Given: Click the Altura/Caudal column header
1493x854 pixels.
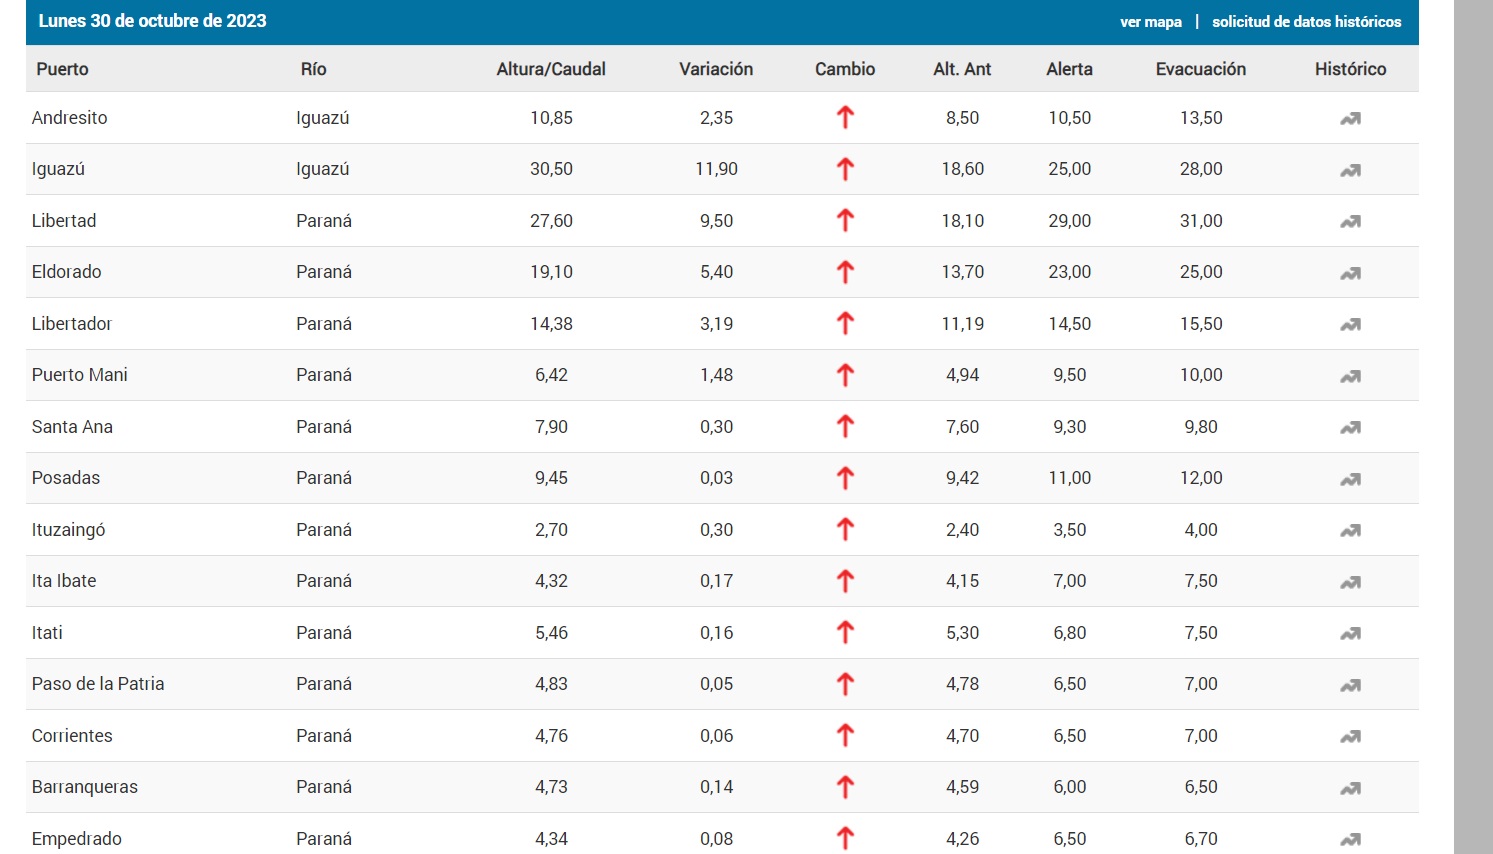Looking at the screenshot, I should pos(551,69).
